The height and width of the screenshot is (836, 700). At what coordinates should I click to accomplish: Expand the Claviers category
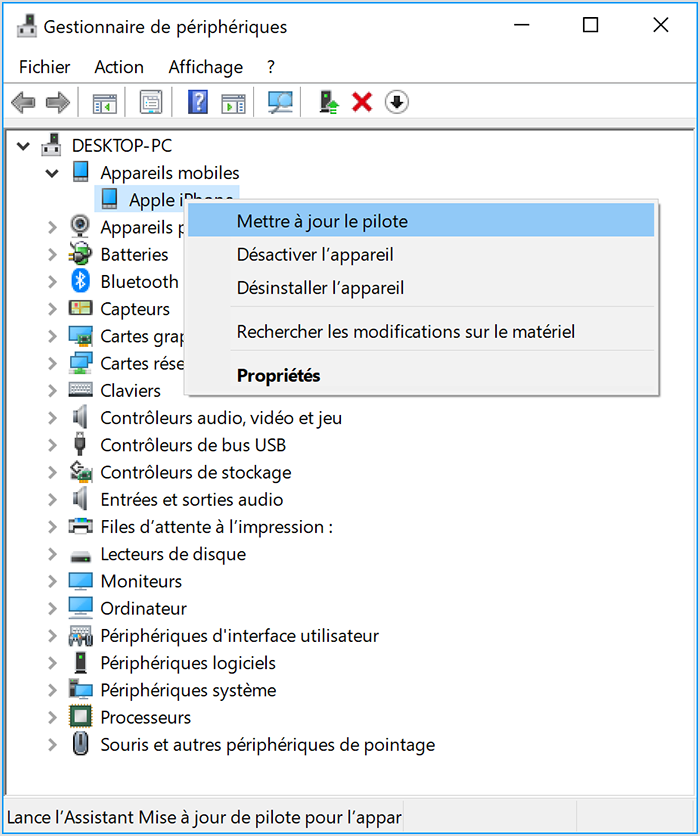click(52, 391)
